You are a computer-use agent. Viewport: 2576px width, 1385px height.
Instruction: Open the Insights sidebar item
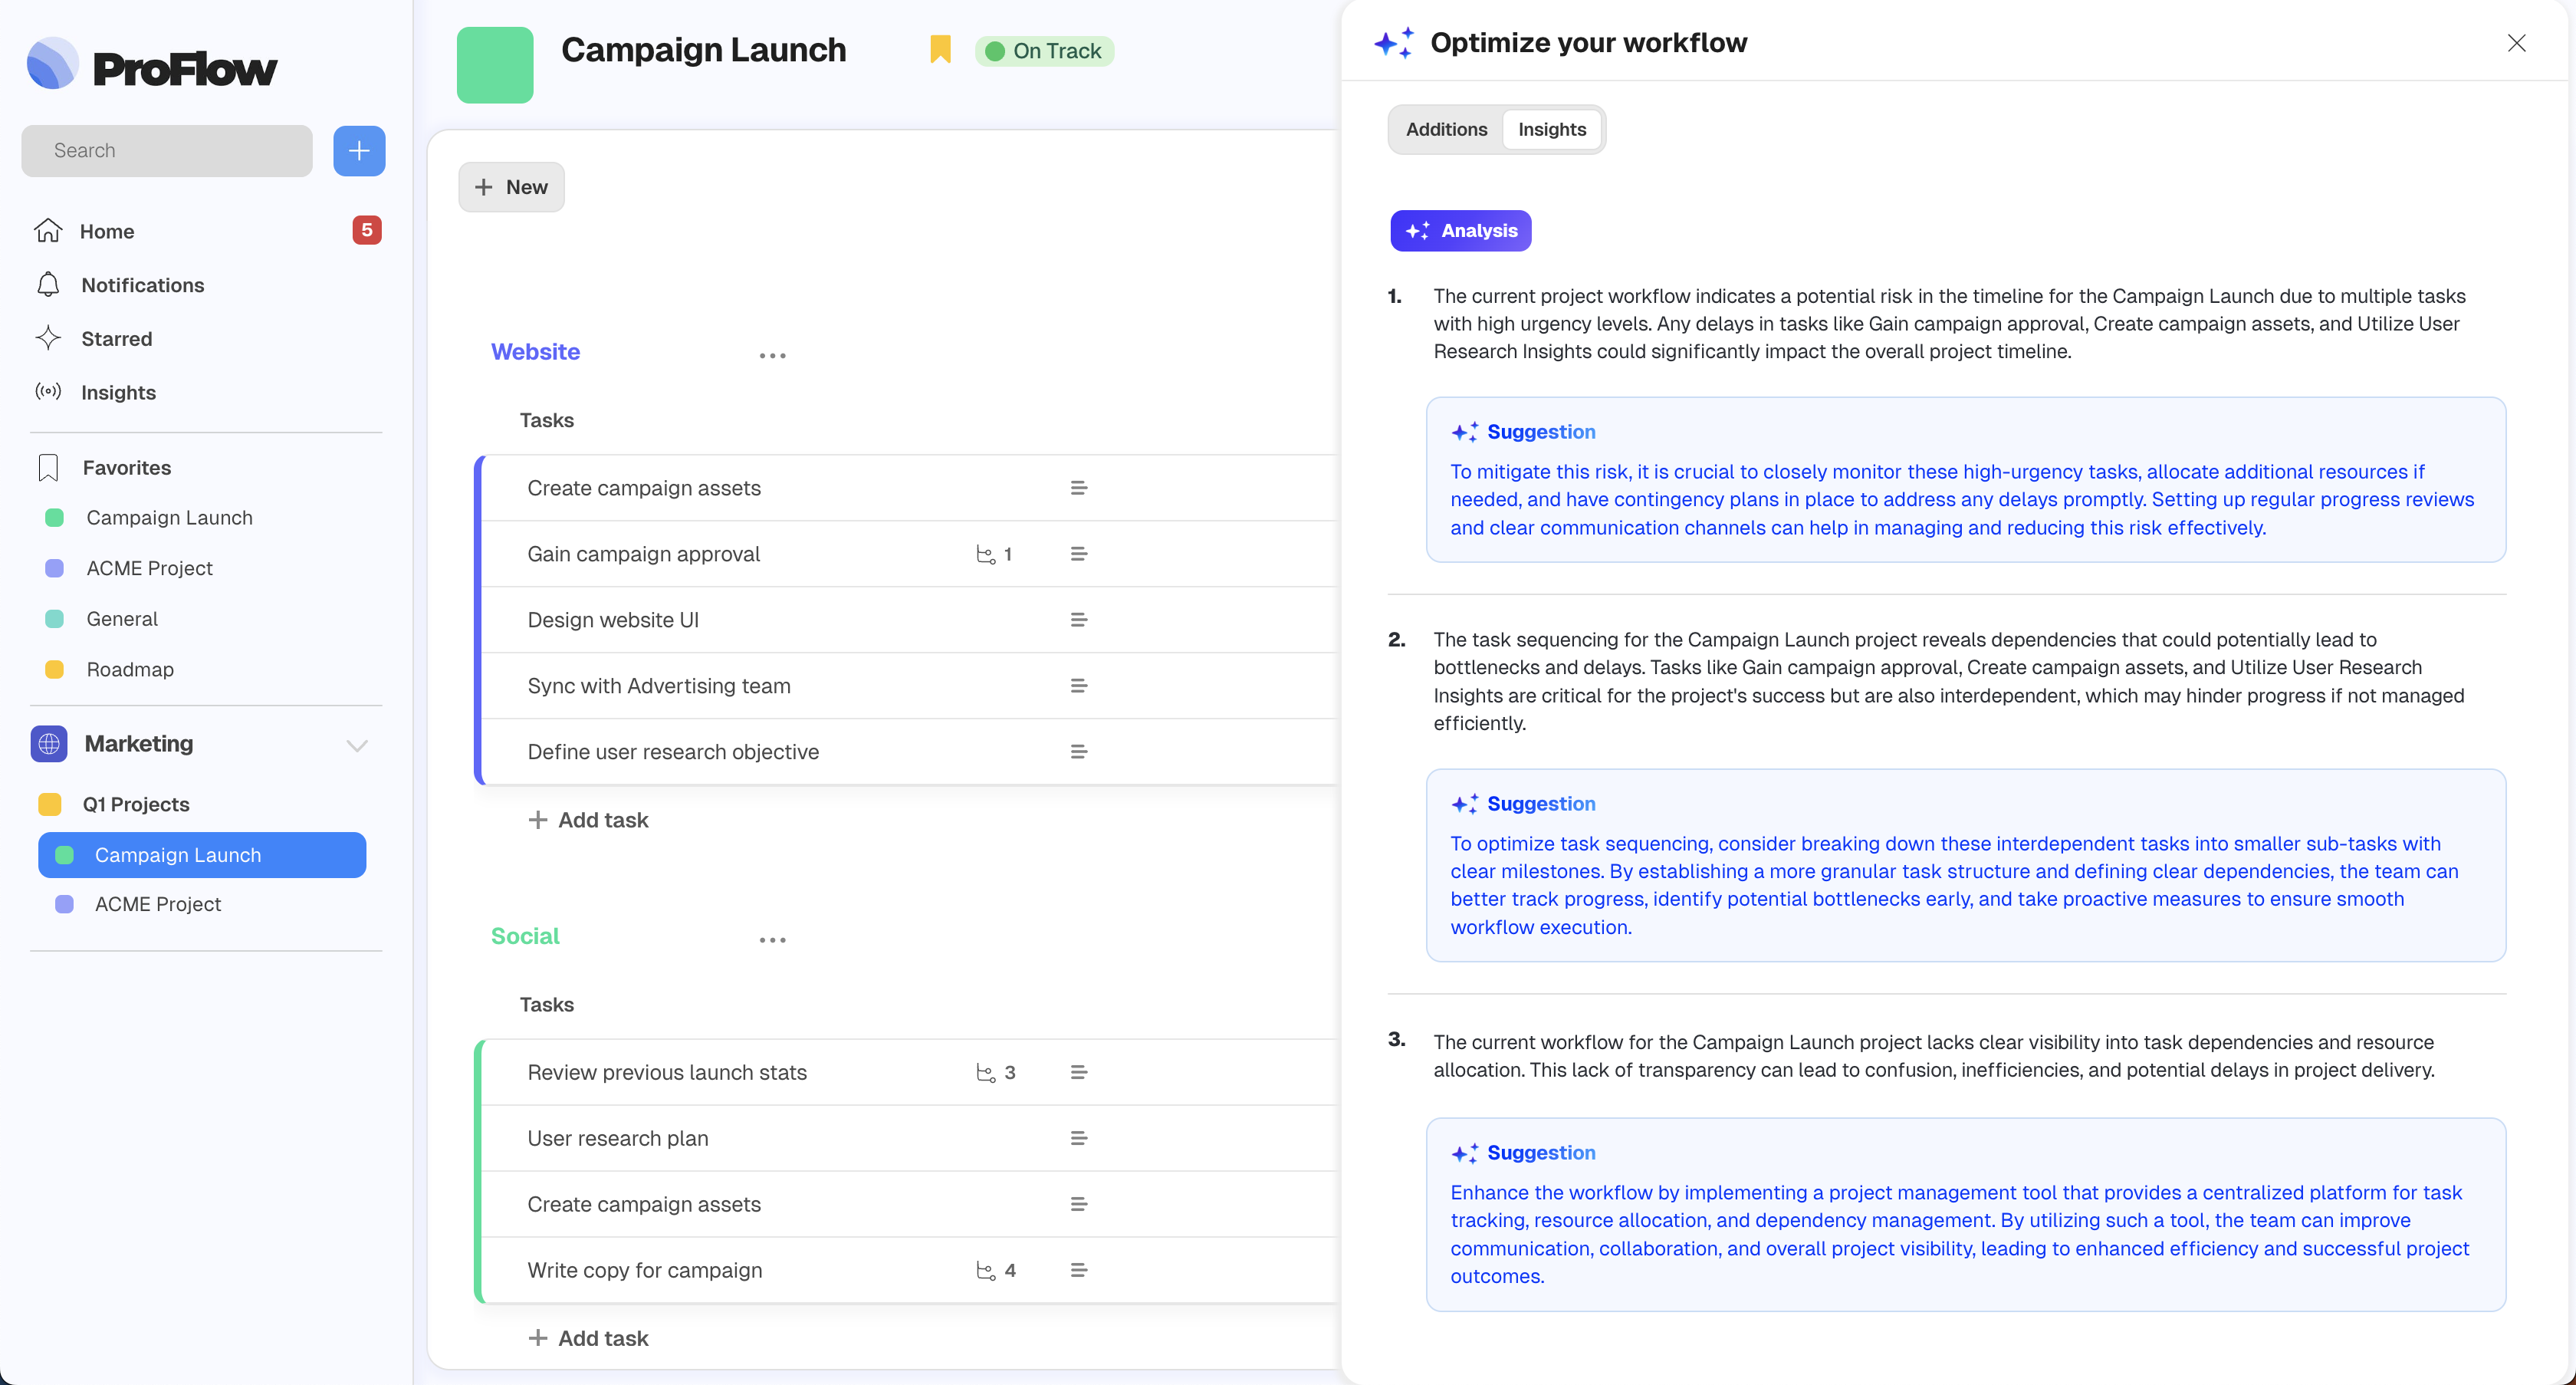[x=118, y=393]
